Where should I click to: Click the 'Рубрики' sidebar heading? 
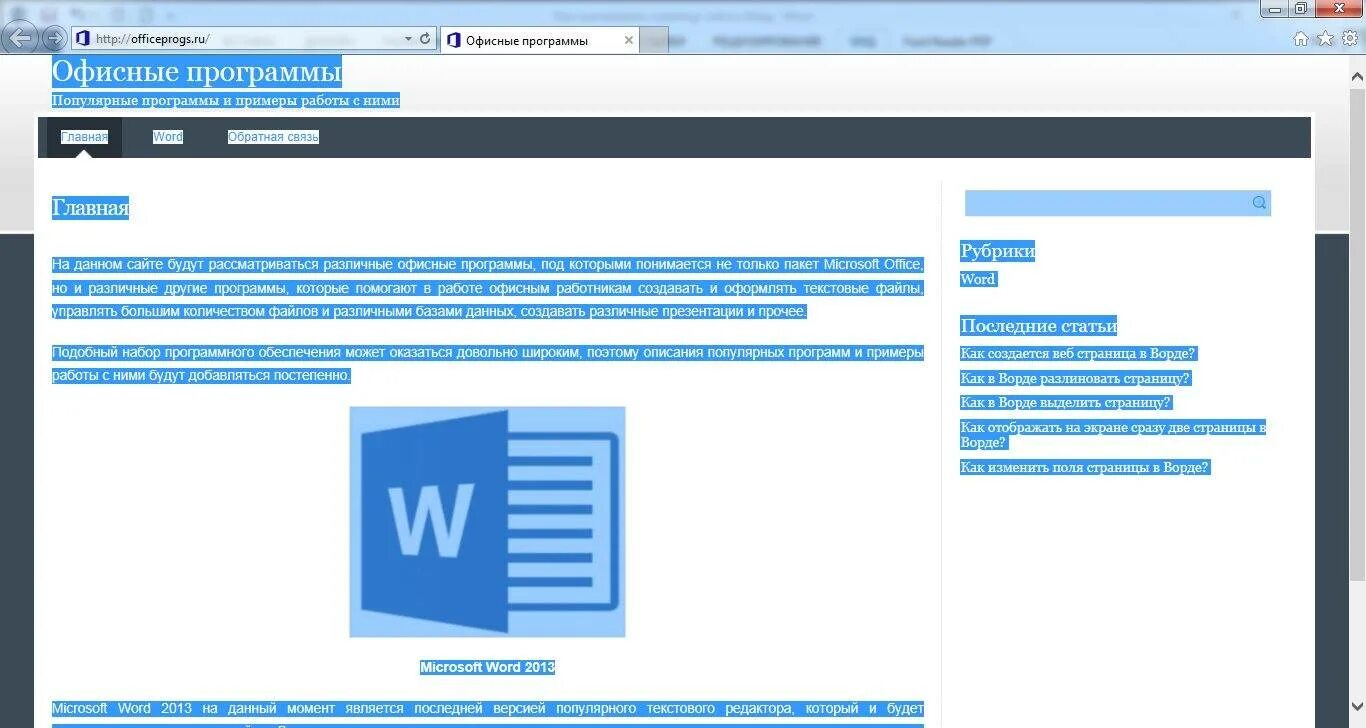[998, 251]
